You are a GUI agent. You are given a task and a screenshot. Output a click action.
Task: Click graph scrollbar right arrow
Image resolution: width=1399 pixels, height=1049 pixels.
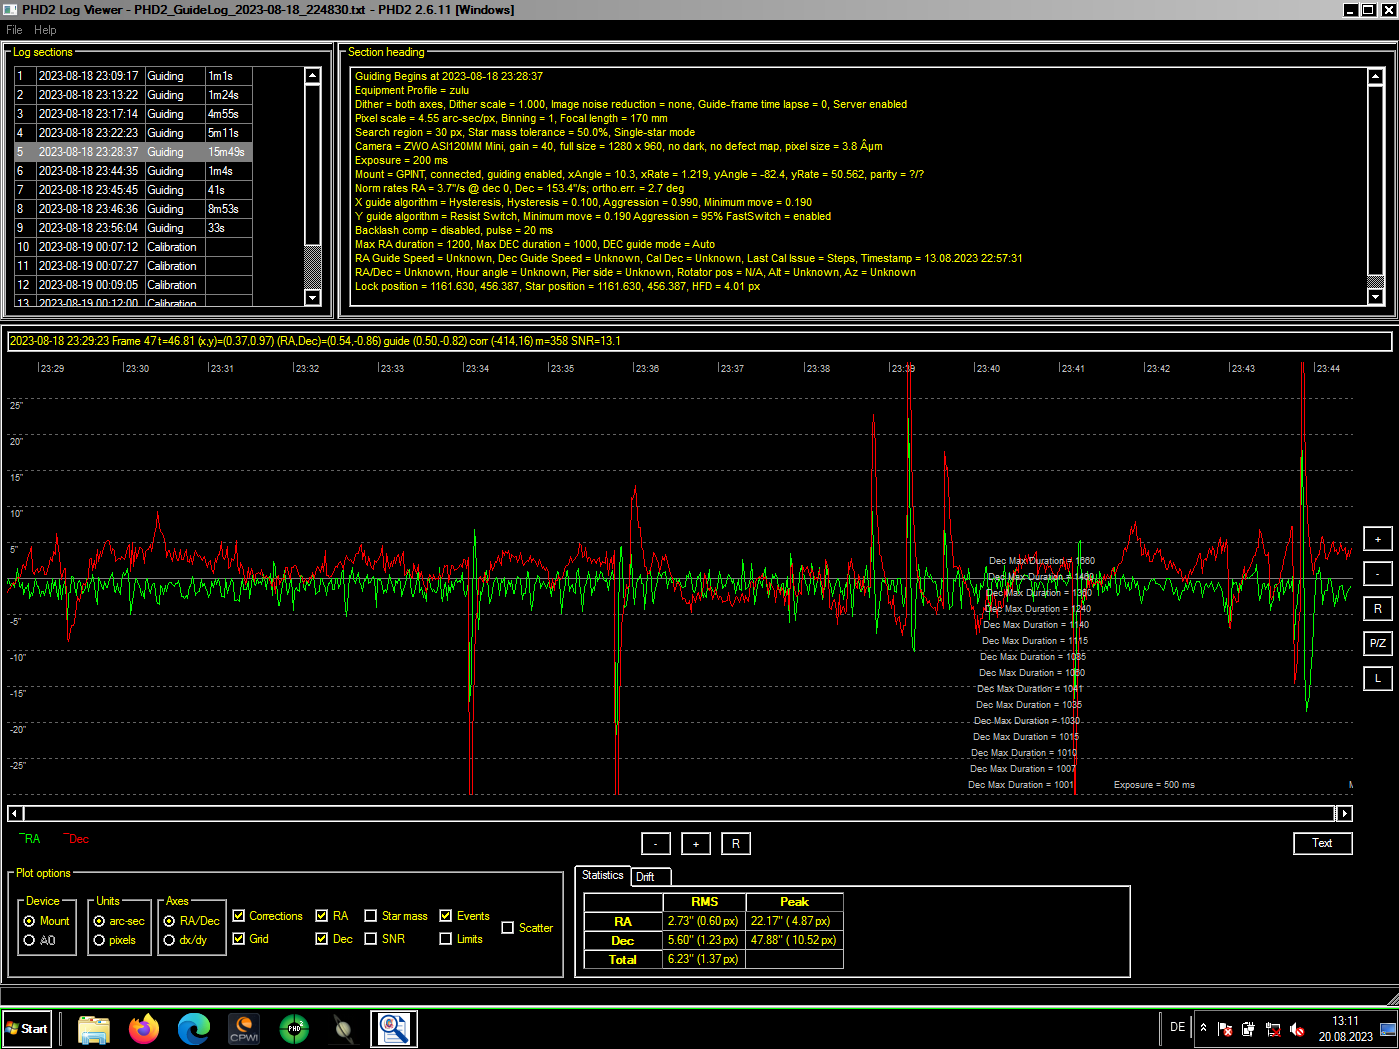(x=1344, y=813)
